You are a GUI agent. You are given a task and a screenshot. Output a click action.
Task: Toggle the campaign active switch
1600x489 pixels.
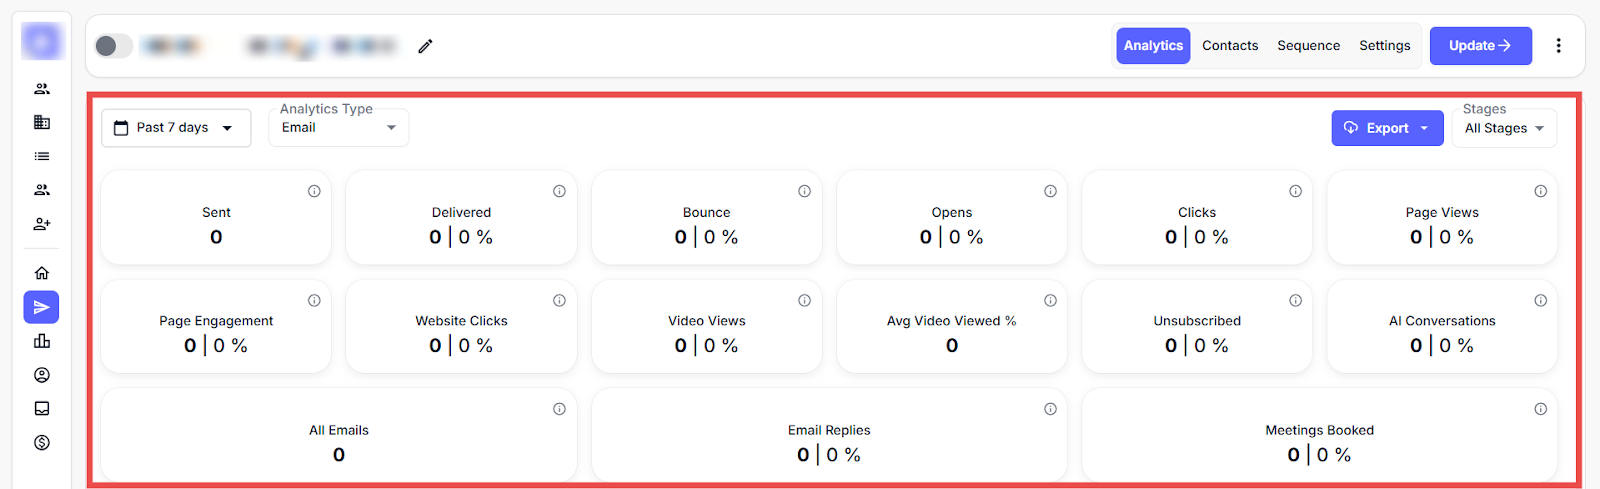coord(113,46)
